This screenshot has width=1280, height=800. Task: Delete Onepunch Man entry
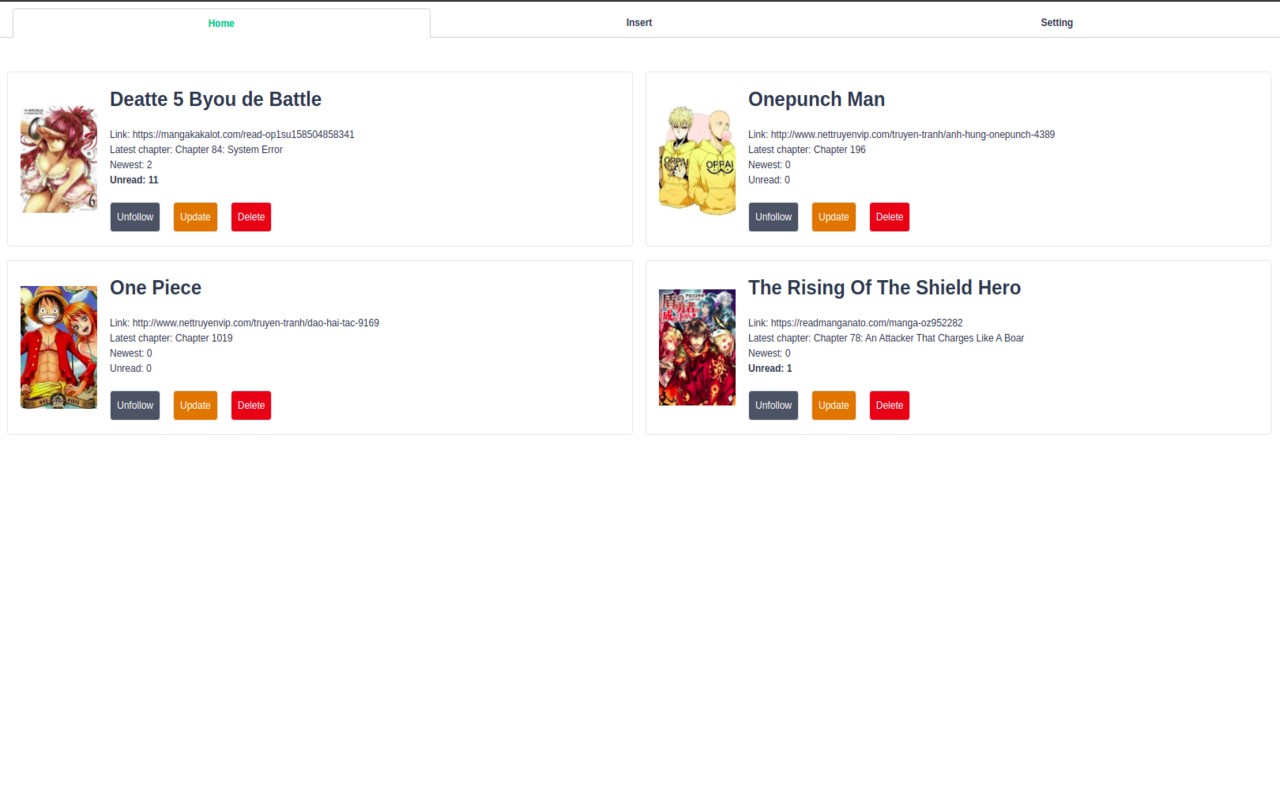coord(889,217)
